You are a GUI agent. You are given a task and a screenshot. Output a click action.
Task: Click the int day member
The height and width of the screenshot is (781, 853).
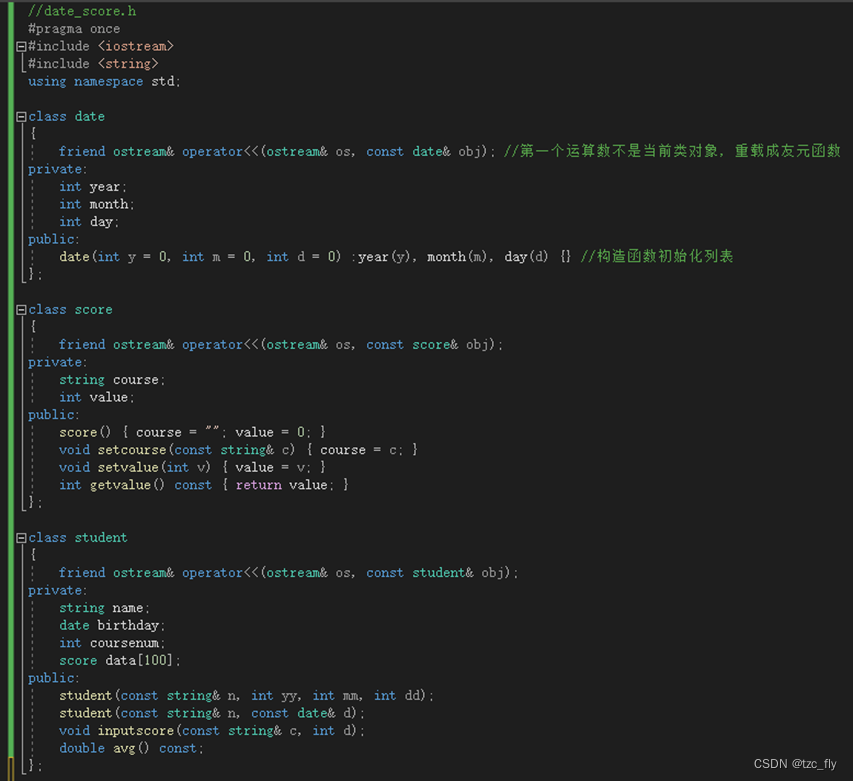coord(89,222)
